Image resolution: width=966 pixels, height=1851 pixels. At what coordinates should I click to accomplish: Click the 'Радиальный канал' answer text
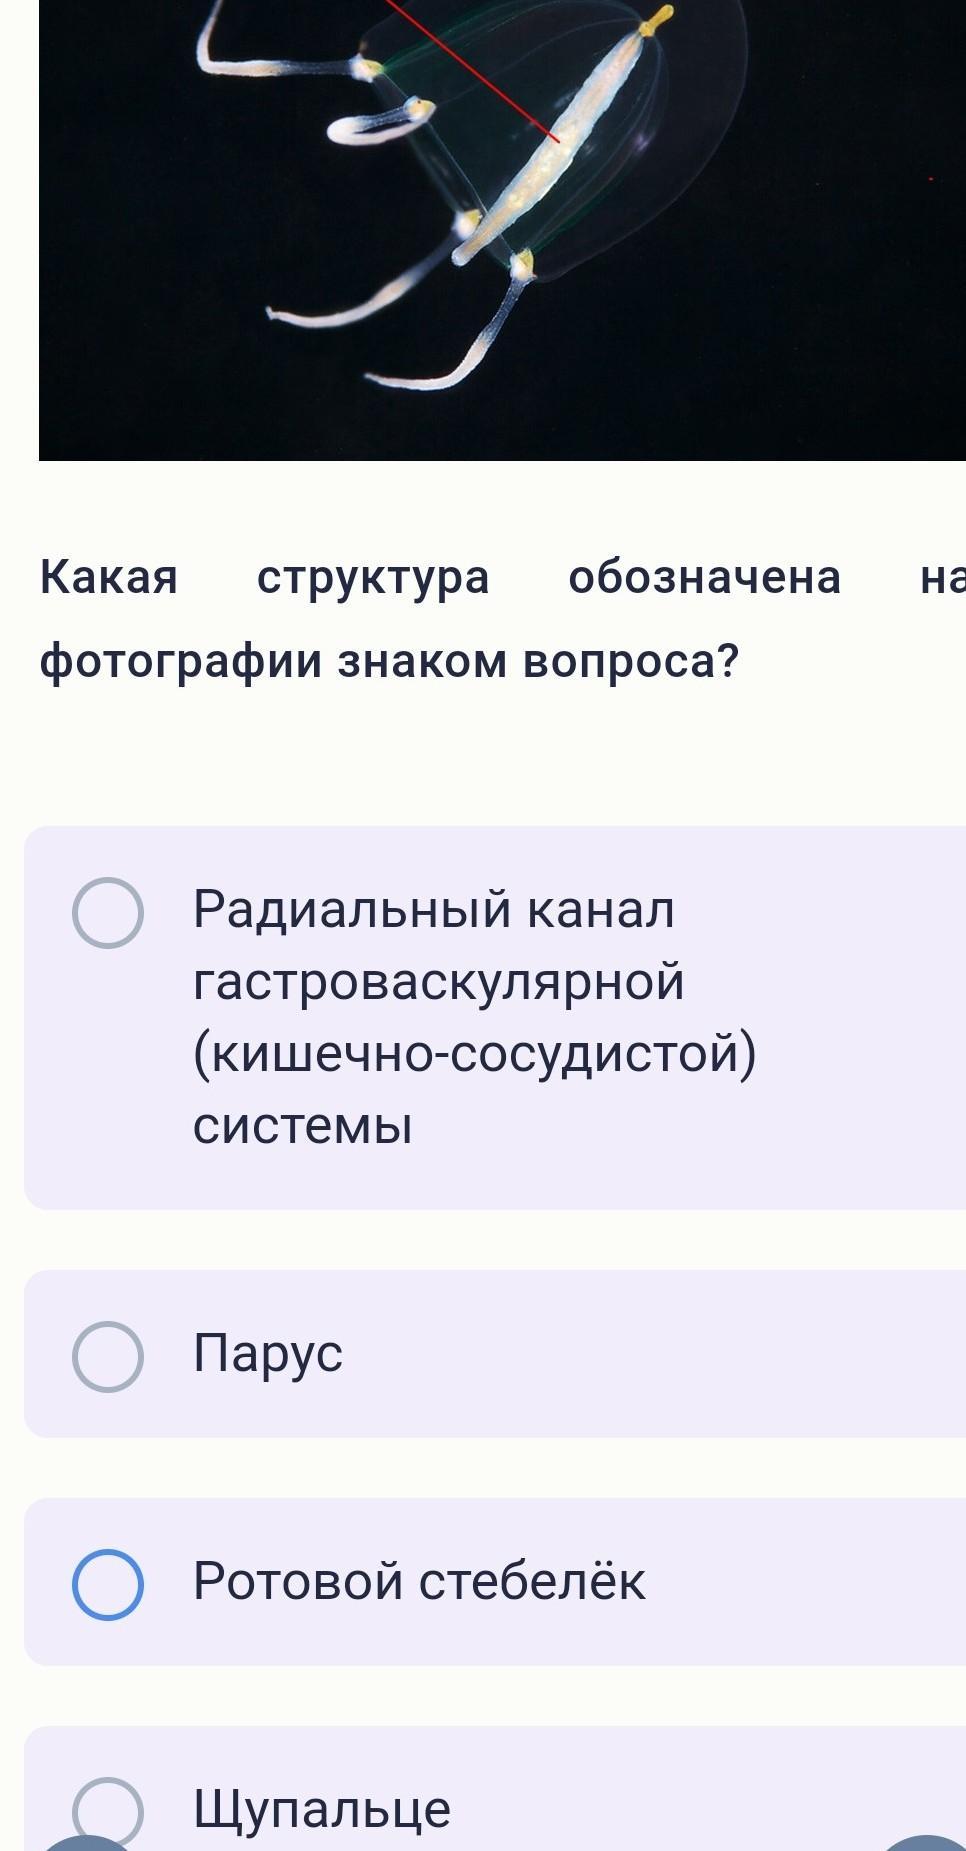point(434,910)
